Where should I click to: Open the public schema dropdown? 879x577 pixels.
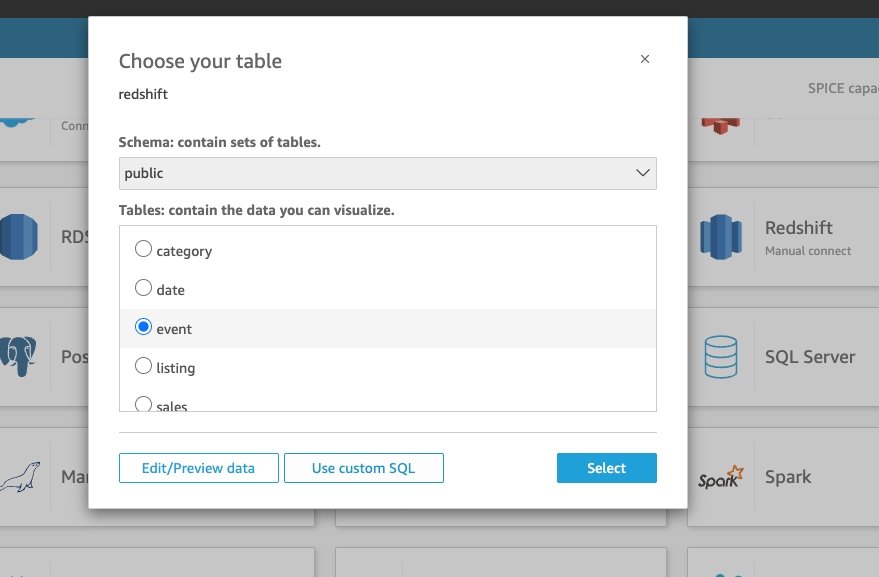[387, 173]
